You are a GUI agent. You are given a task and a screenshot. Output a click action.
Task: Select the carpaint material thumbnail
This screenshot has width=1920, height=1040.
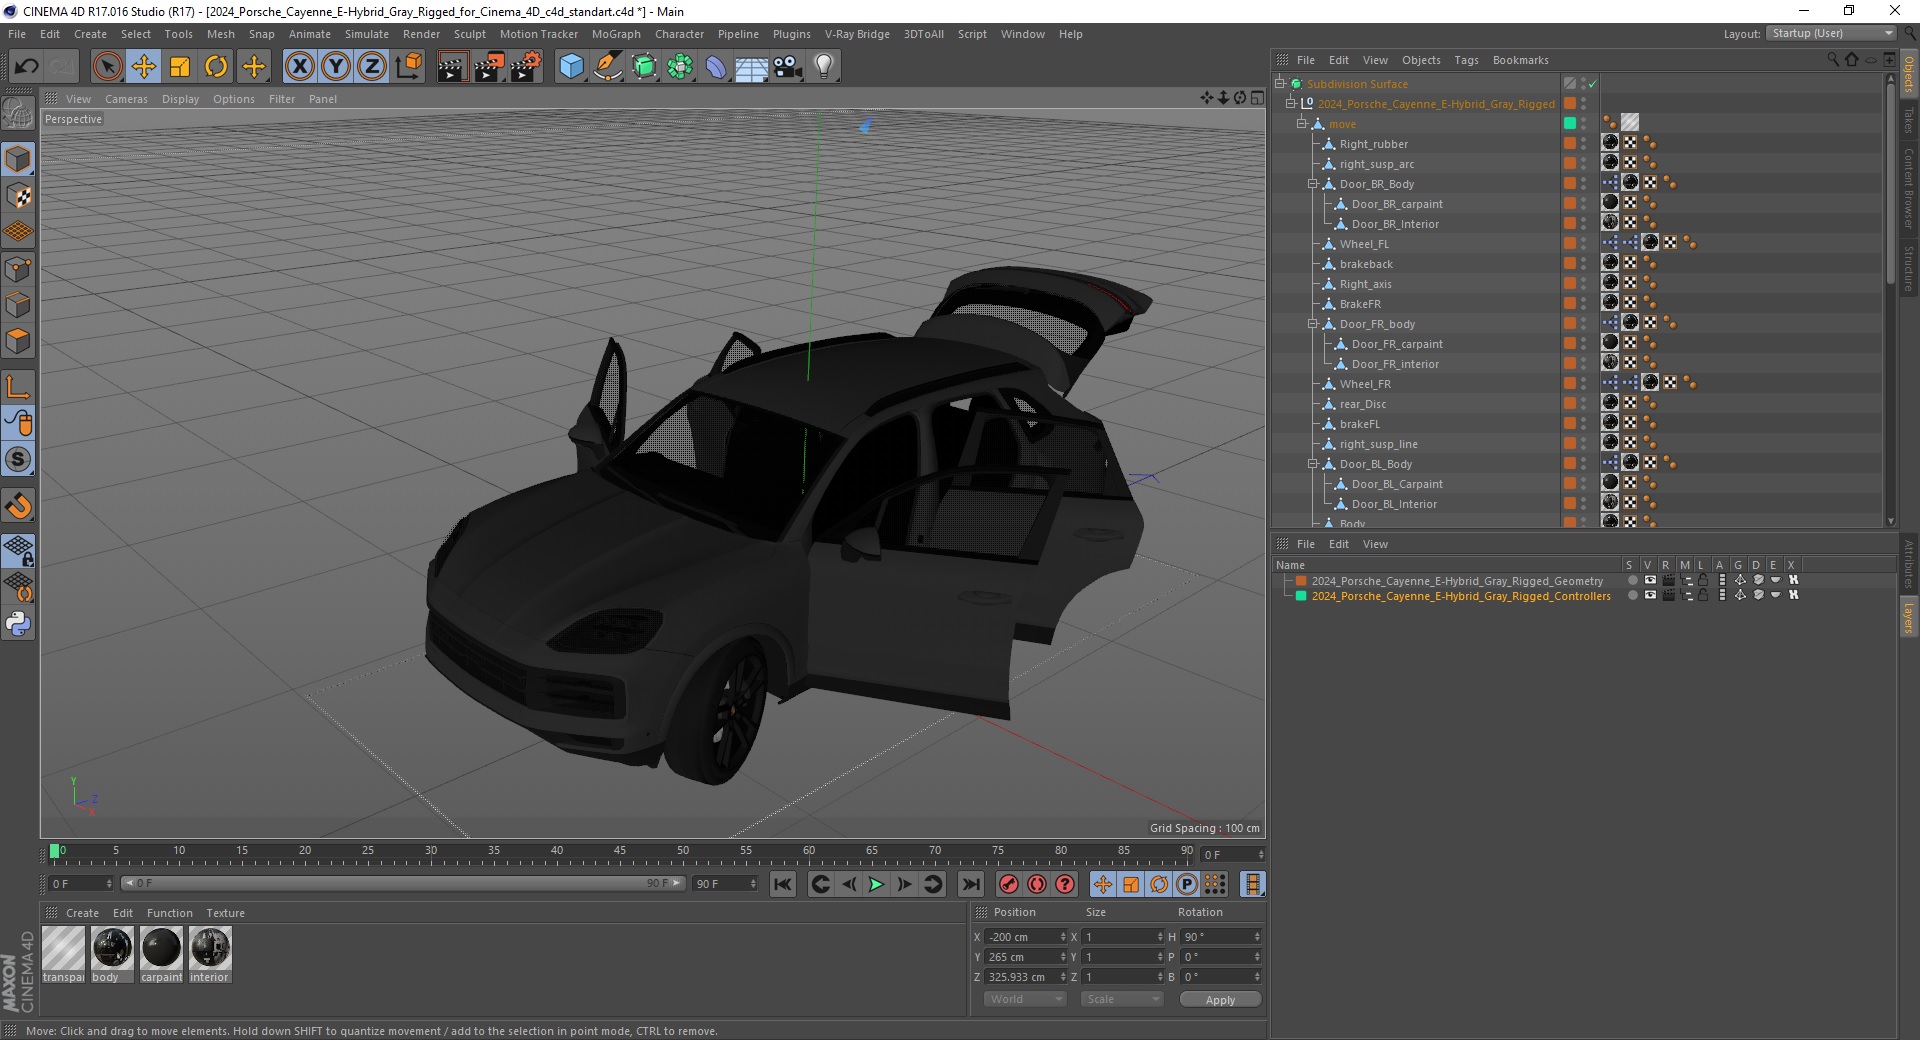(161, 948)
